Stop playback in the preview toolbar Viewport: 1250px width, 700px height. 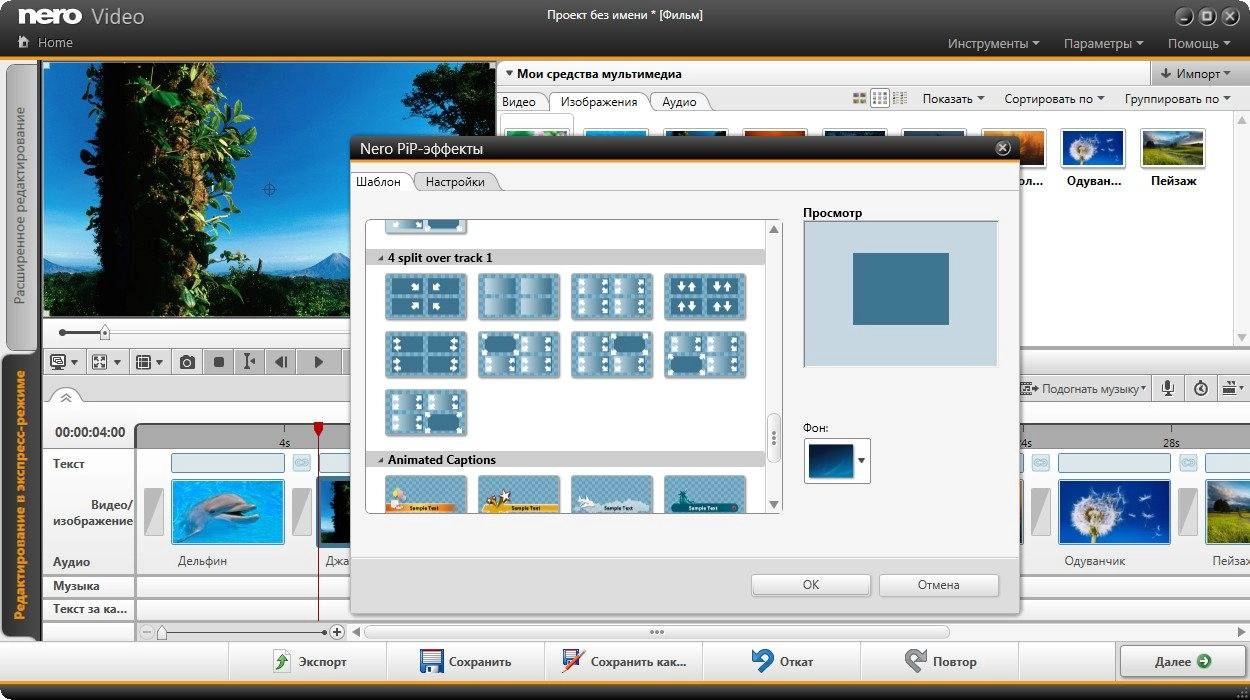tap(219, 362)
